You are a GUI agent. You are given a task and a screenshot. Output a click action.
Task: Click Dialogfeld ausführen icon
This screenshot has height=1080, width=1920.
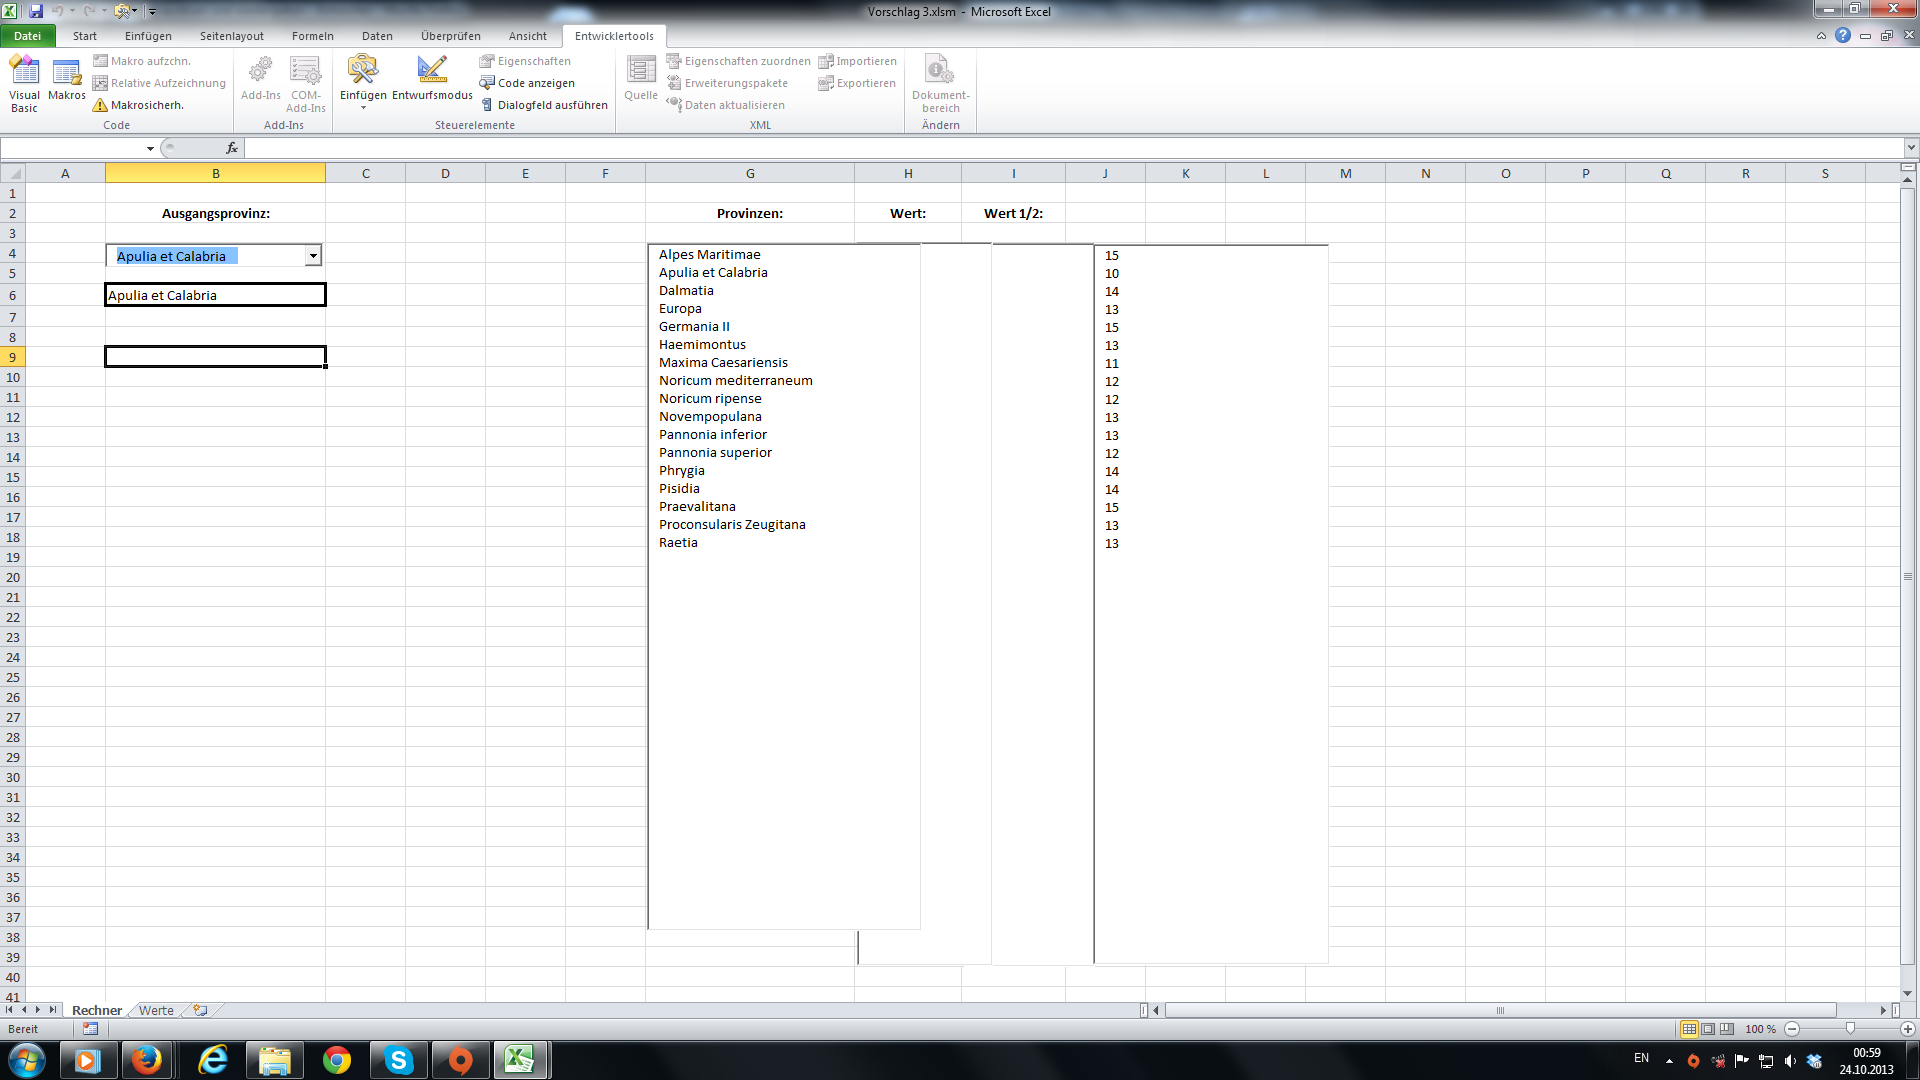tap(487, 105)
